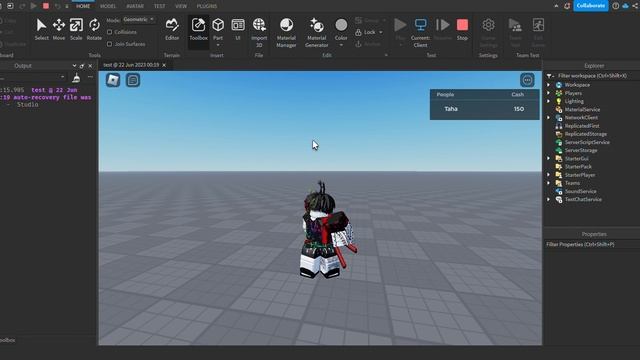Click the Filter Properties input field

(591, 244)
